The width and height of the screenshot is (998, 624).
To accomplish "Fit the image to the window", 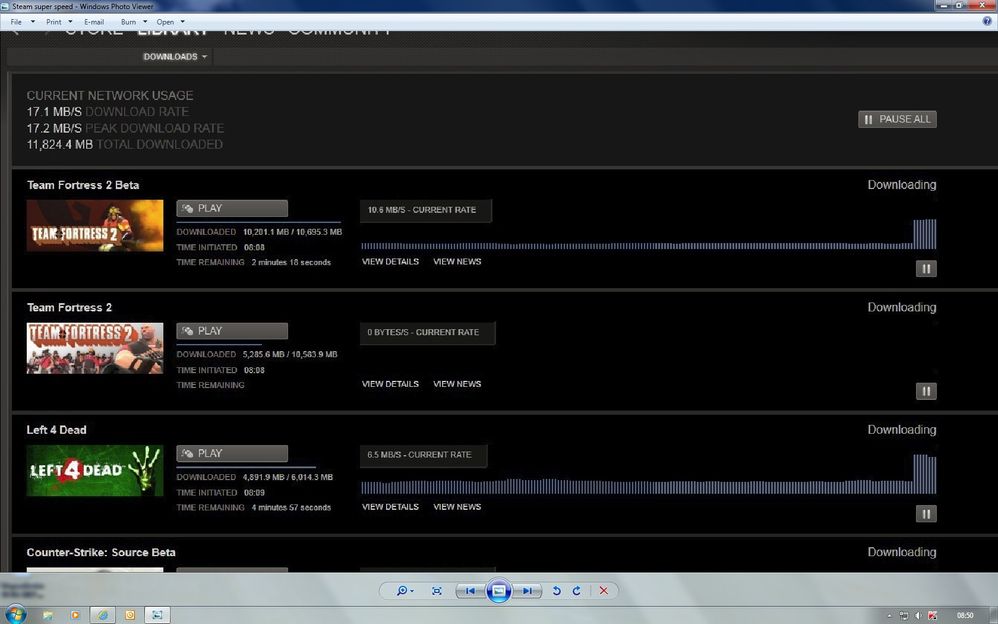I will pos(436,591).
